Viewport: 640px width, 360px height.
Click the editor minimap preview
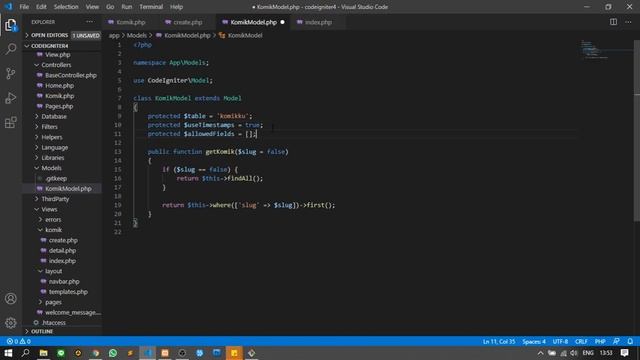pos(594,49)
